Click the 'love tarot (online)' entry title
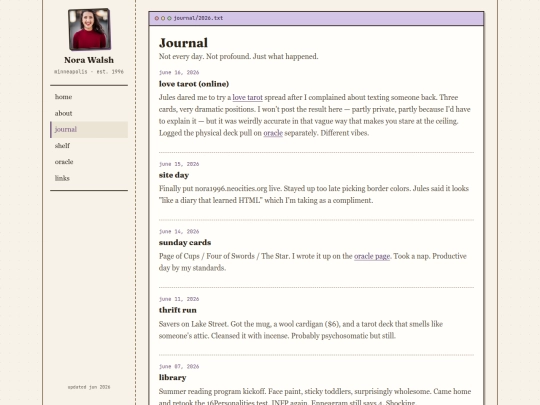Image resolution: width=540 pixels, height=405 pixels. pyautogui.click(x=194, y=84)
